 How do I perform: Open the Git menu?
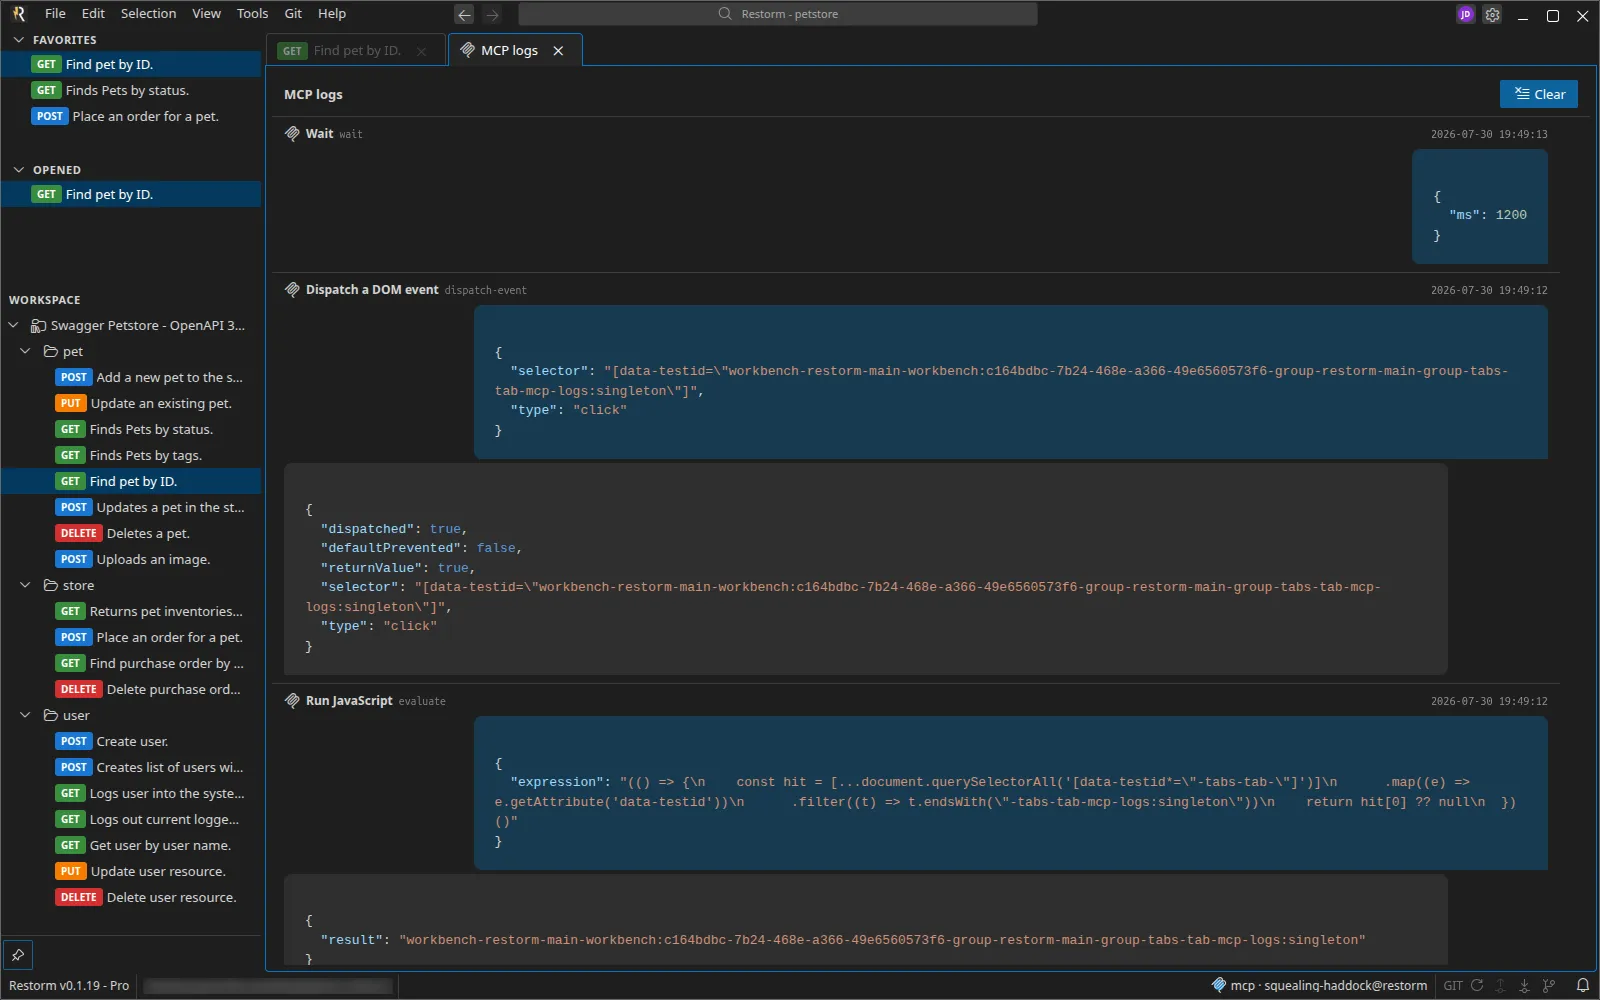(293, 14)
